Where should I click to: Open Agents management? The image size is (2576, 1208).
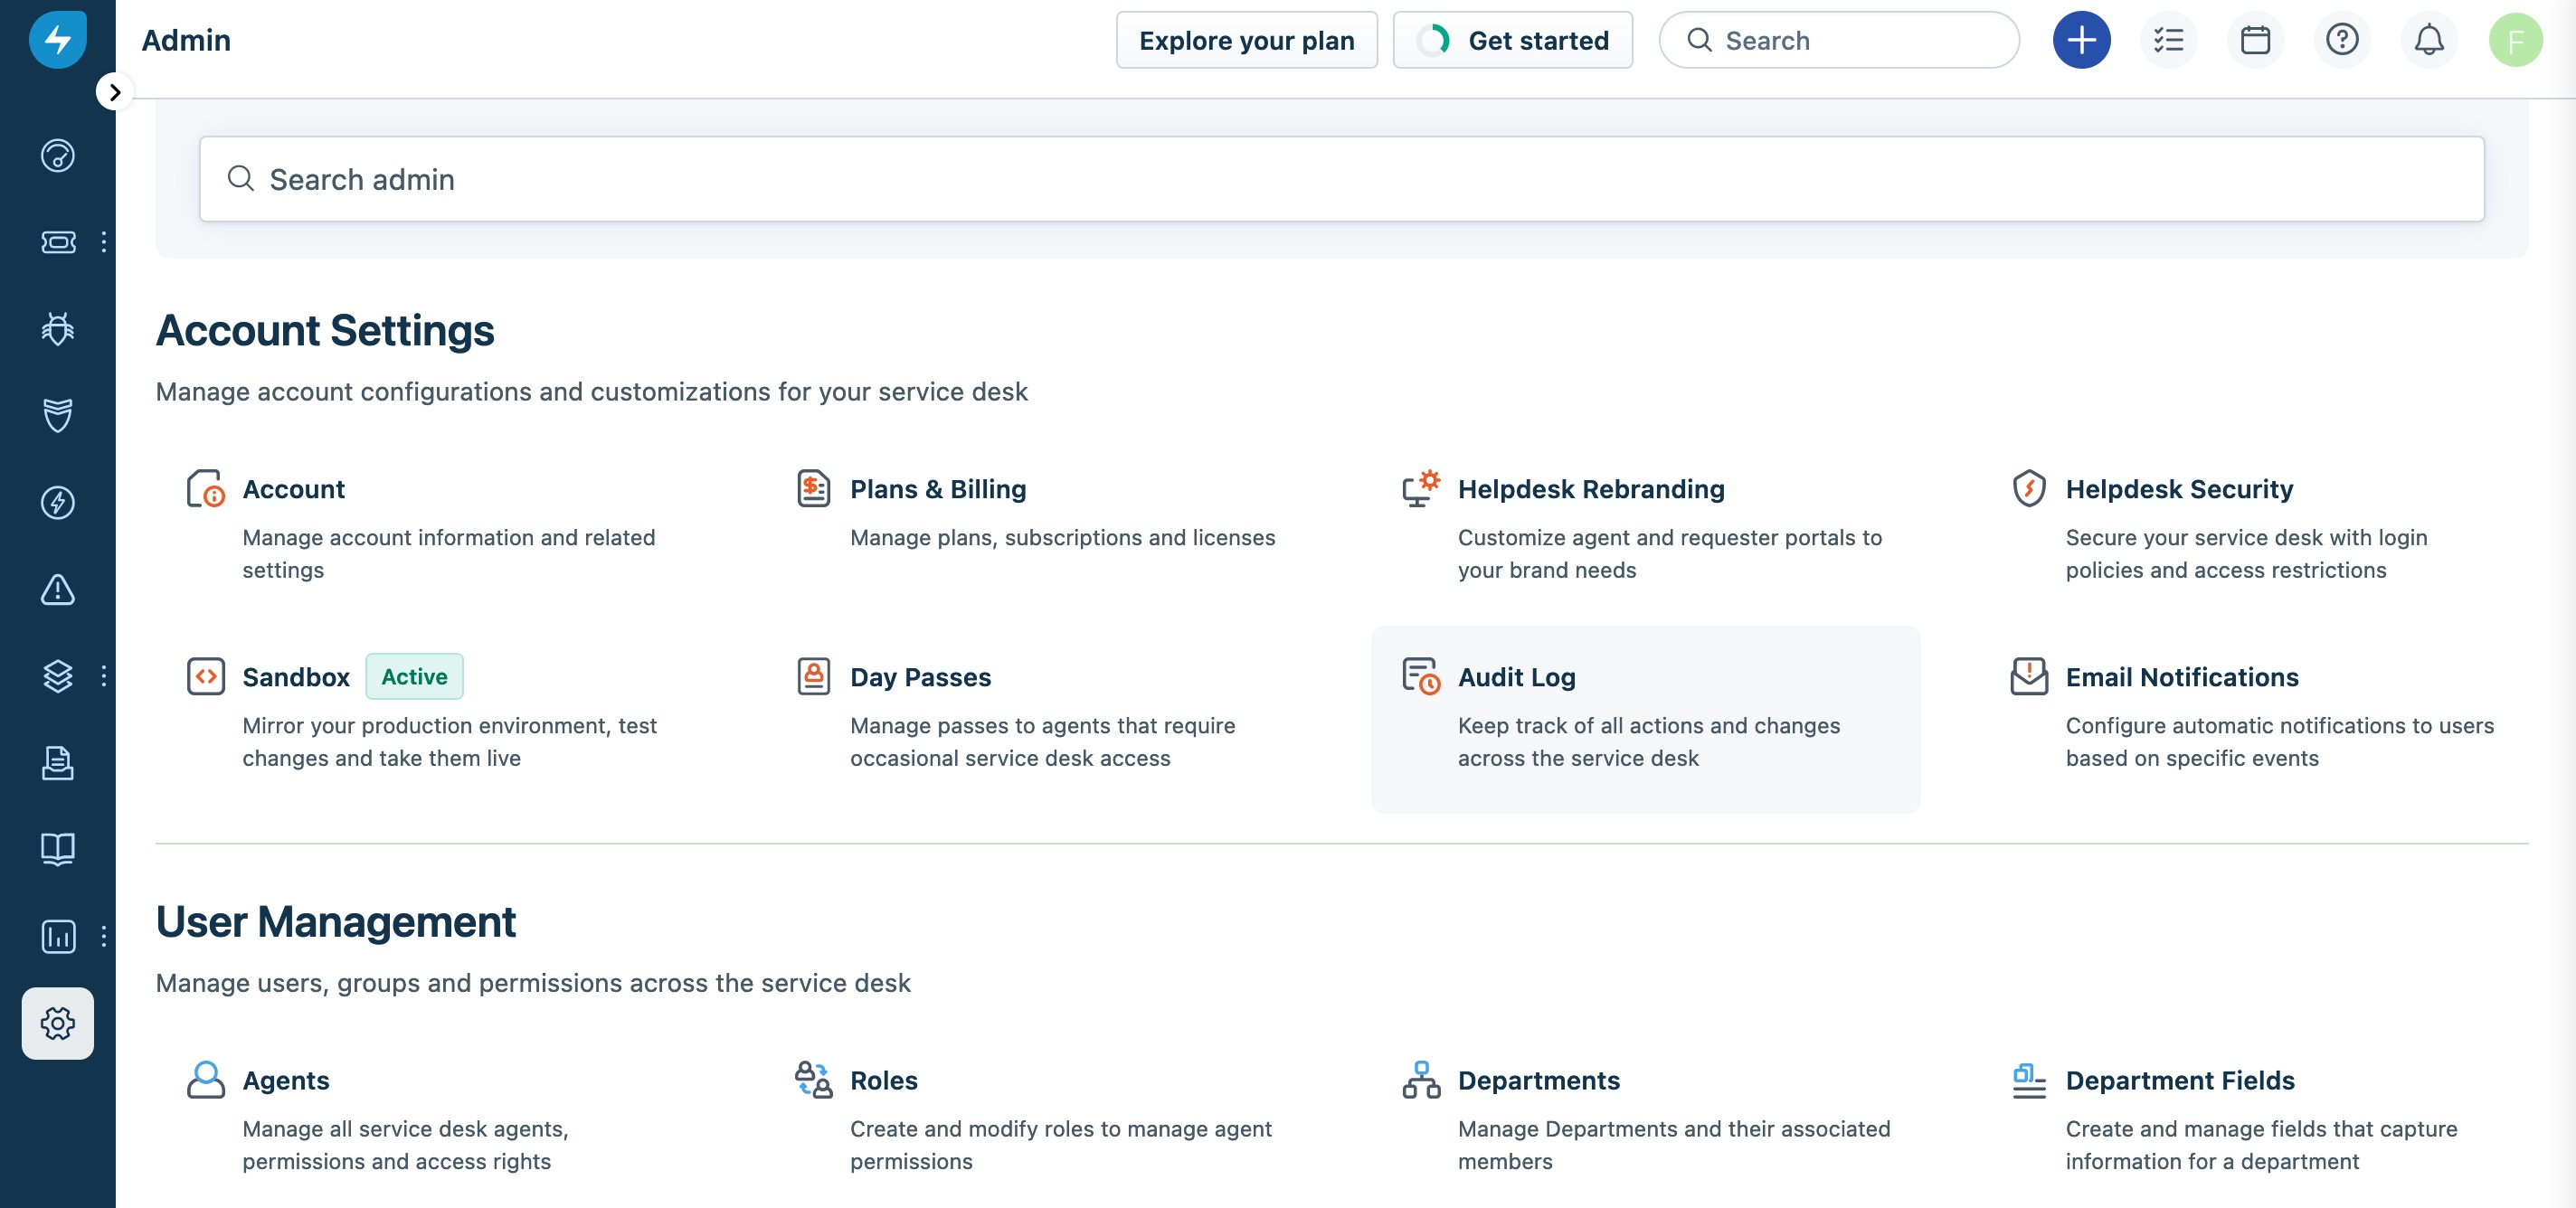(x=285, y=1080)
